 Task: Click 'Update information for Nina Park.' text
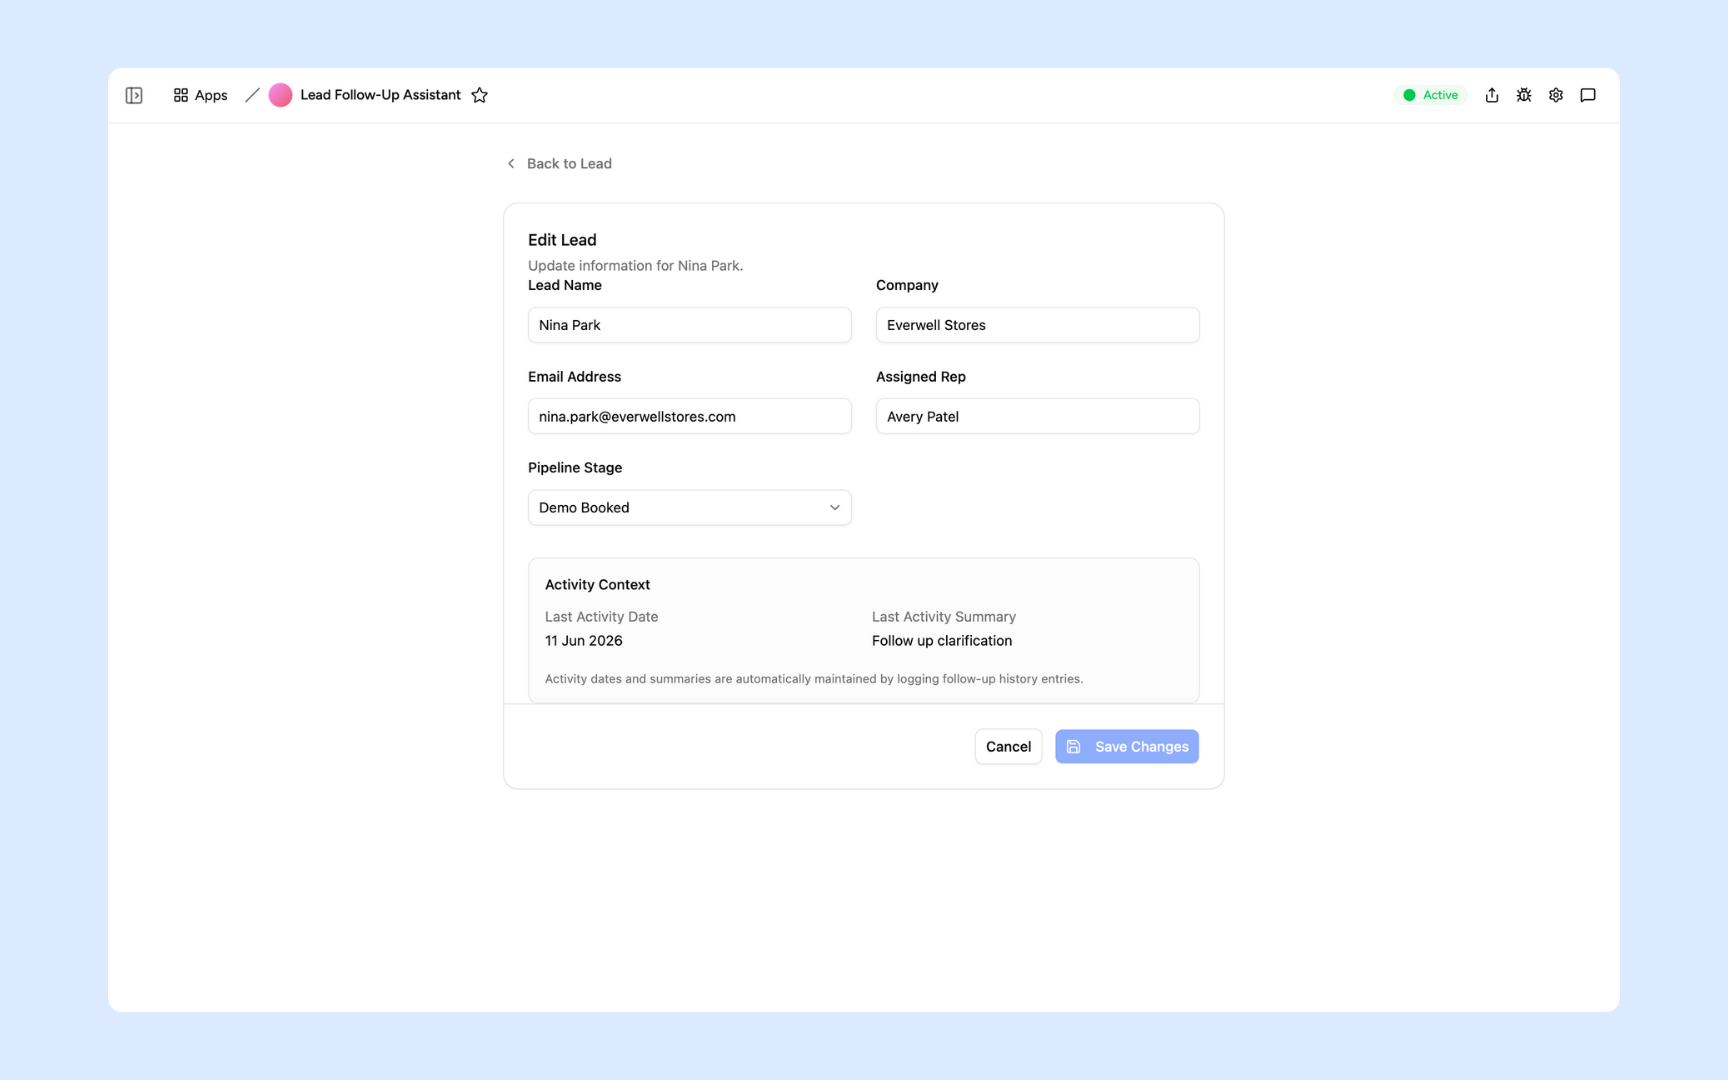coord(636,266)
